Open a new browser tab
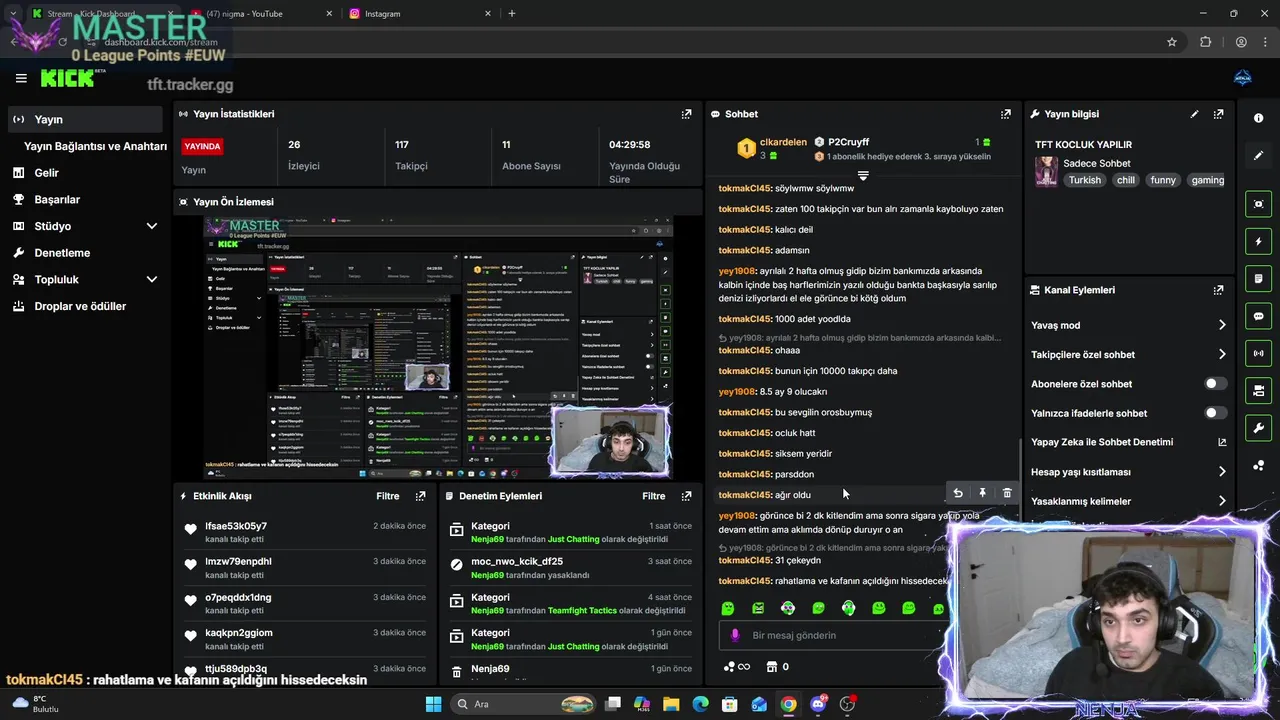This screenshot has width=1280, height=720. [x=512, y=14]
